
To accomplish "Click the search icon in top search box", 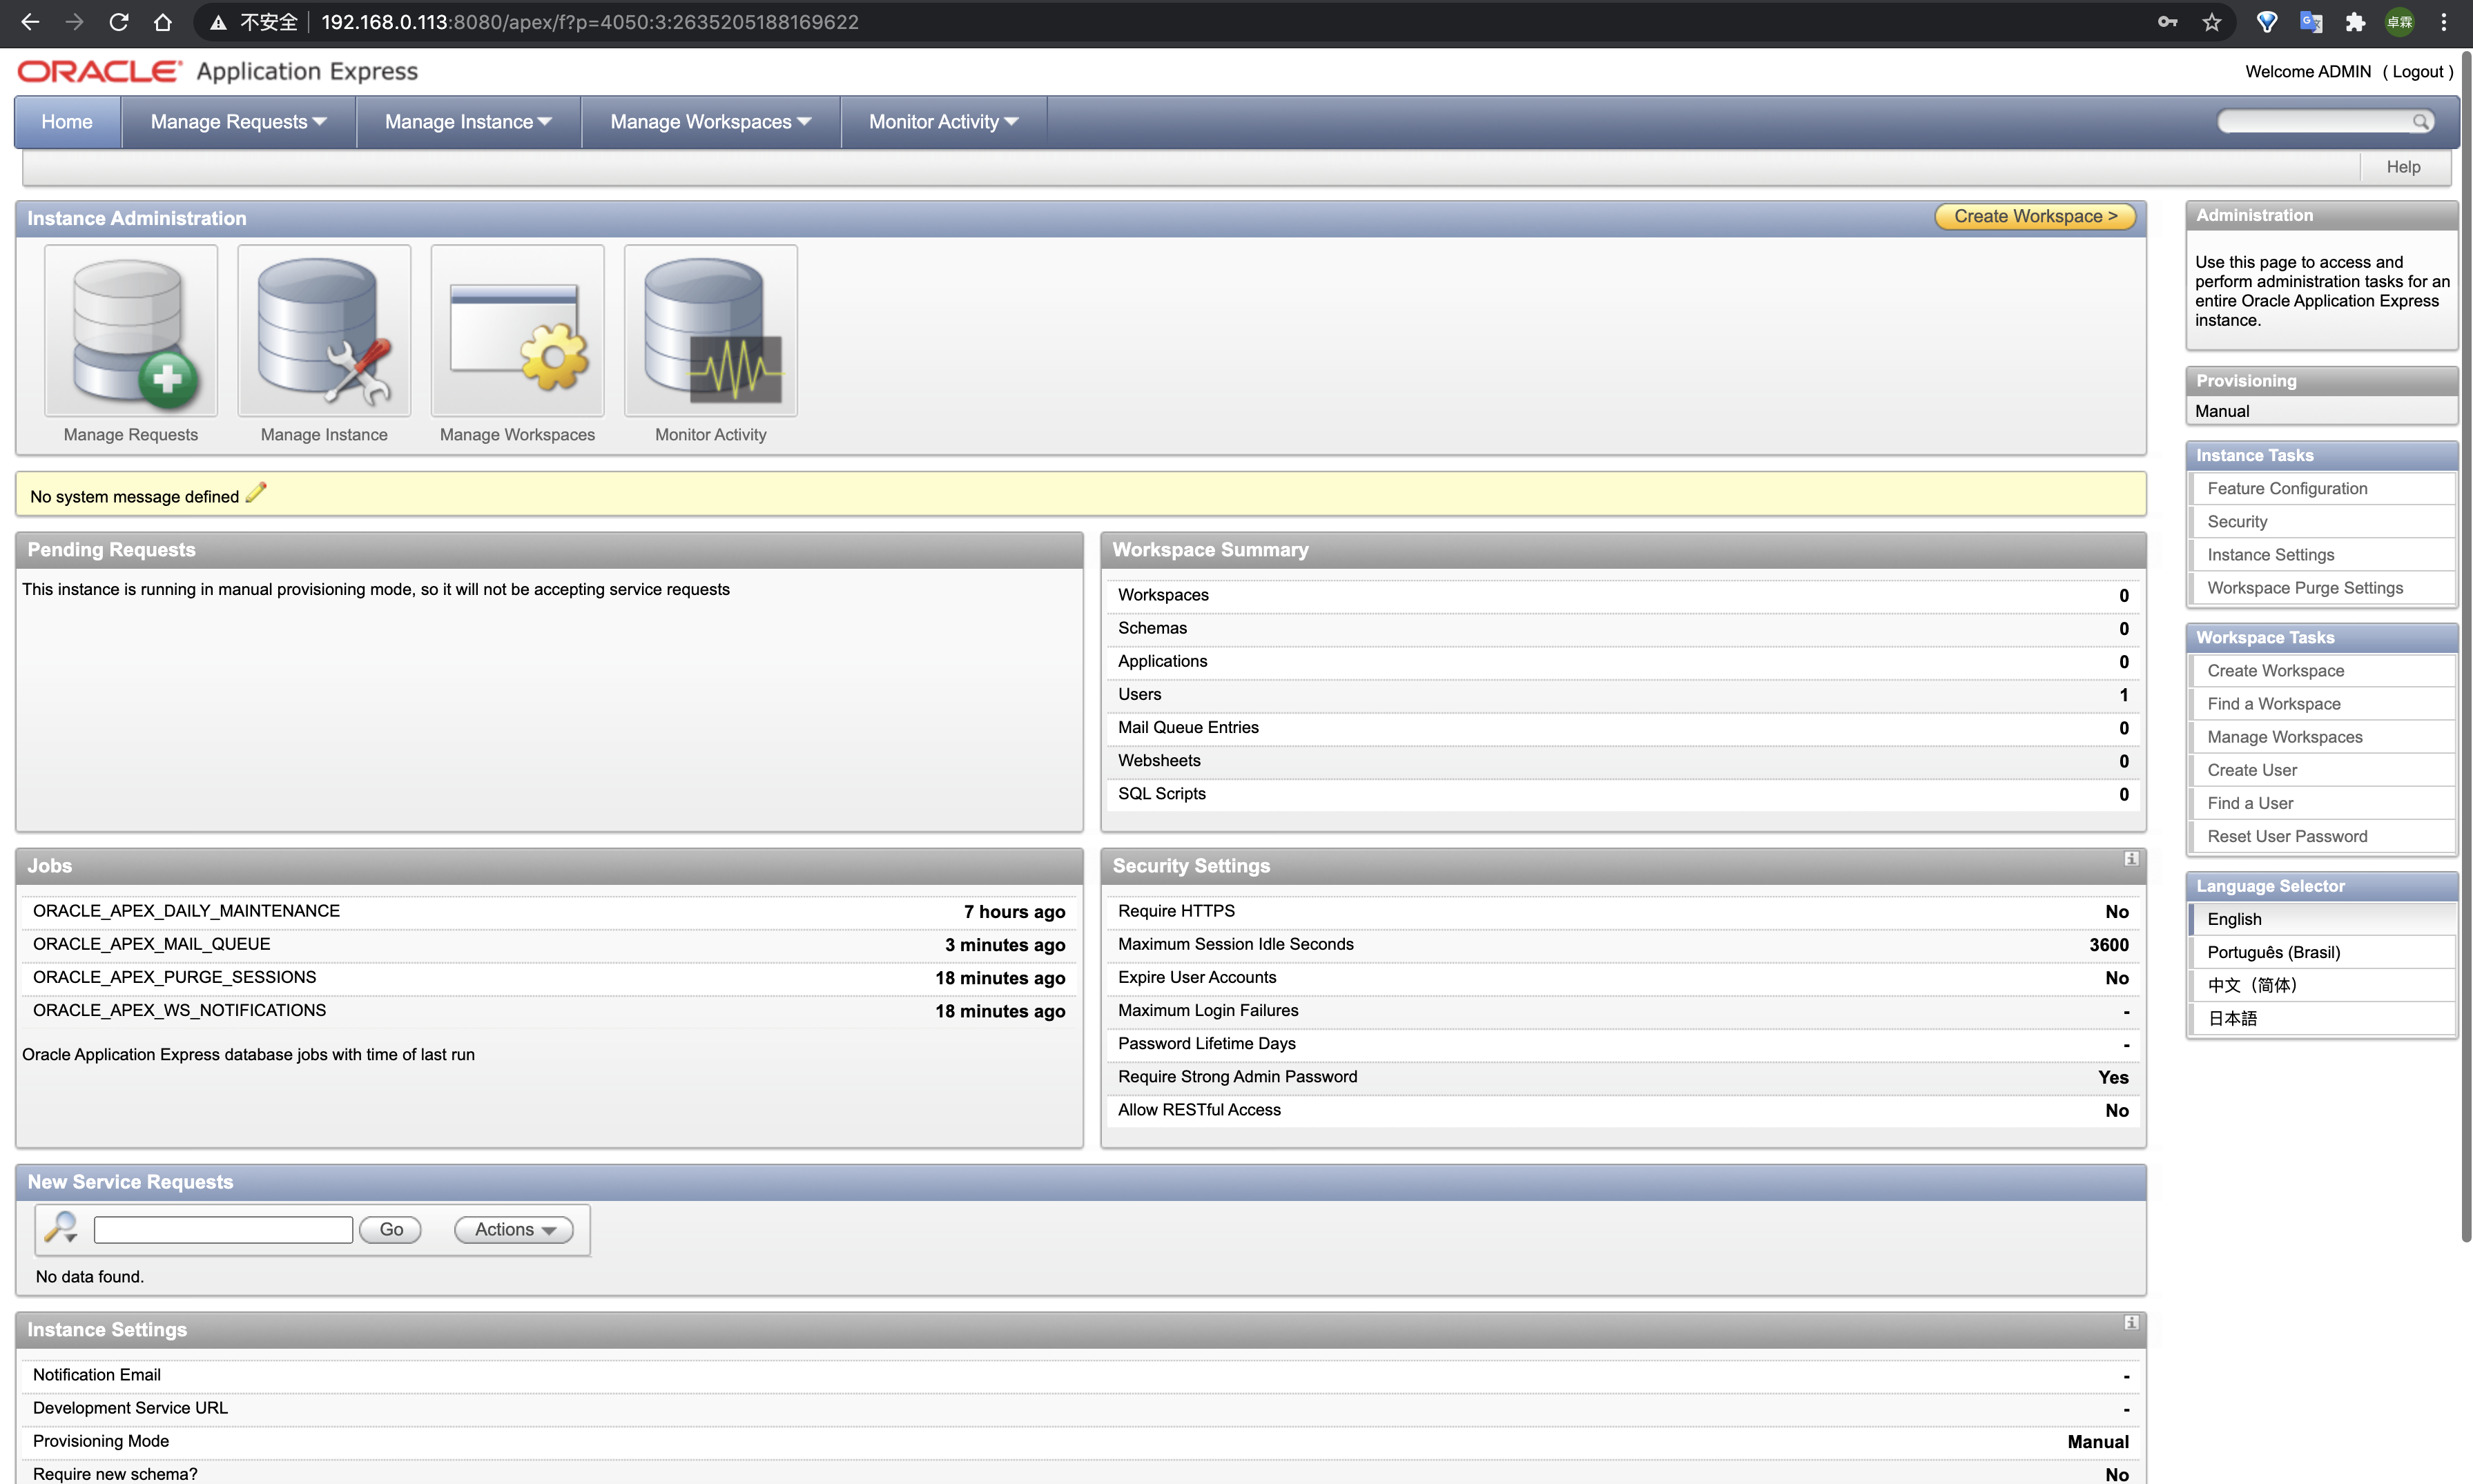I will coord(2420,122).
